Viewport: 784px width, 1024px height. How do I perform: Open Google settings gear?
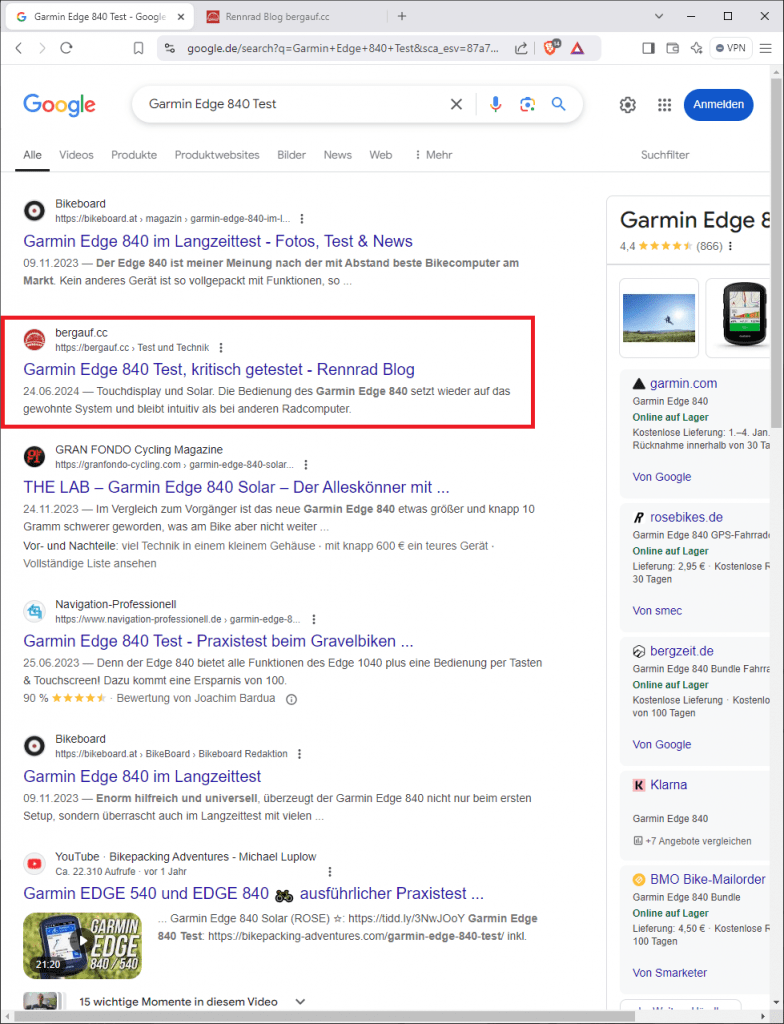pyautogui.click(x=628, y=105)
